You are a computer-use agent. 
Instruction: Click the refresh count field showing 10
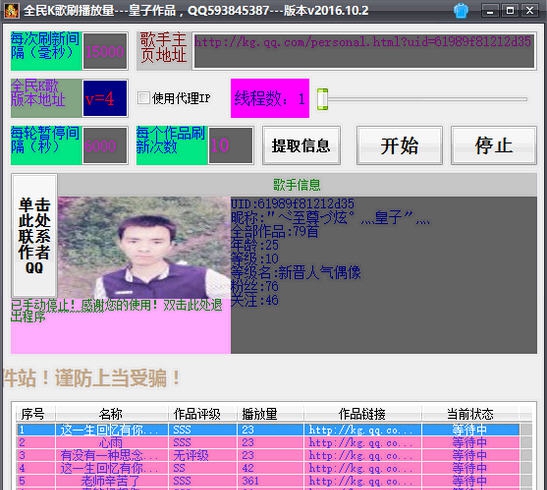[231, 145]
